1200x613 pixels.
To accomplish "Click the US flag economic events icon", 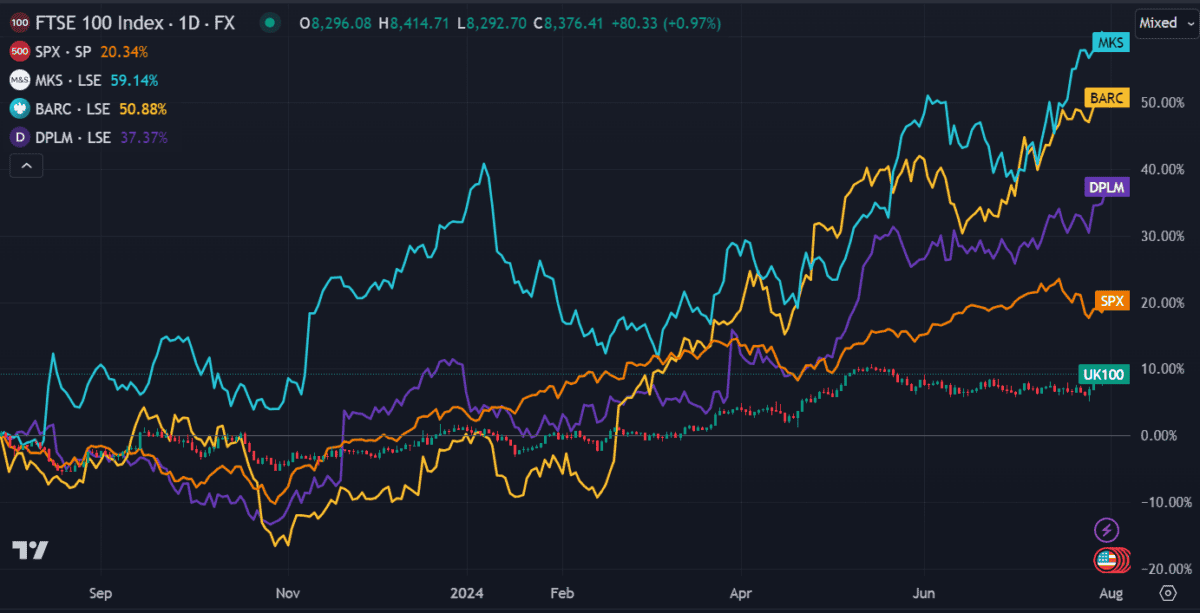I will pyautogui.click(x=1107, y=560).
